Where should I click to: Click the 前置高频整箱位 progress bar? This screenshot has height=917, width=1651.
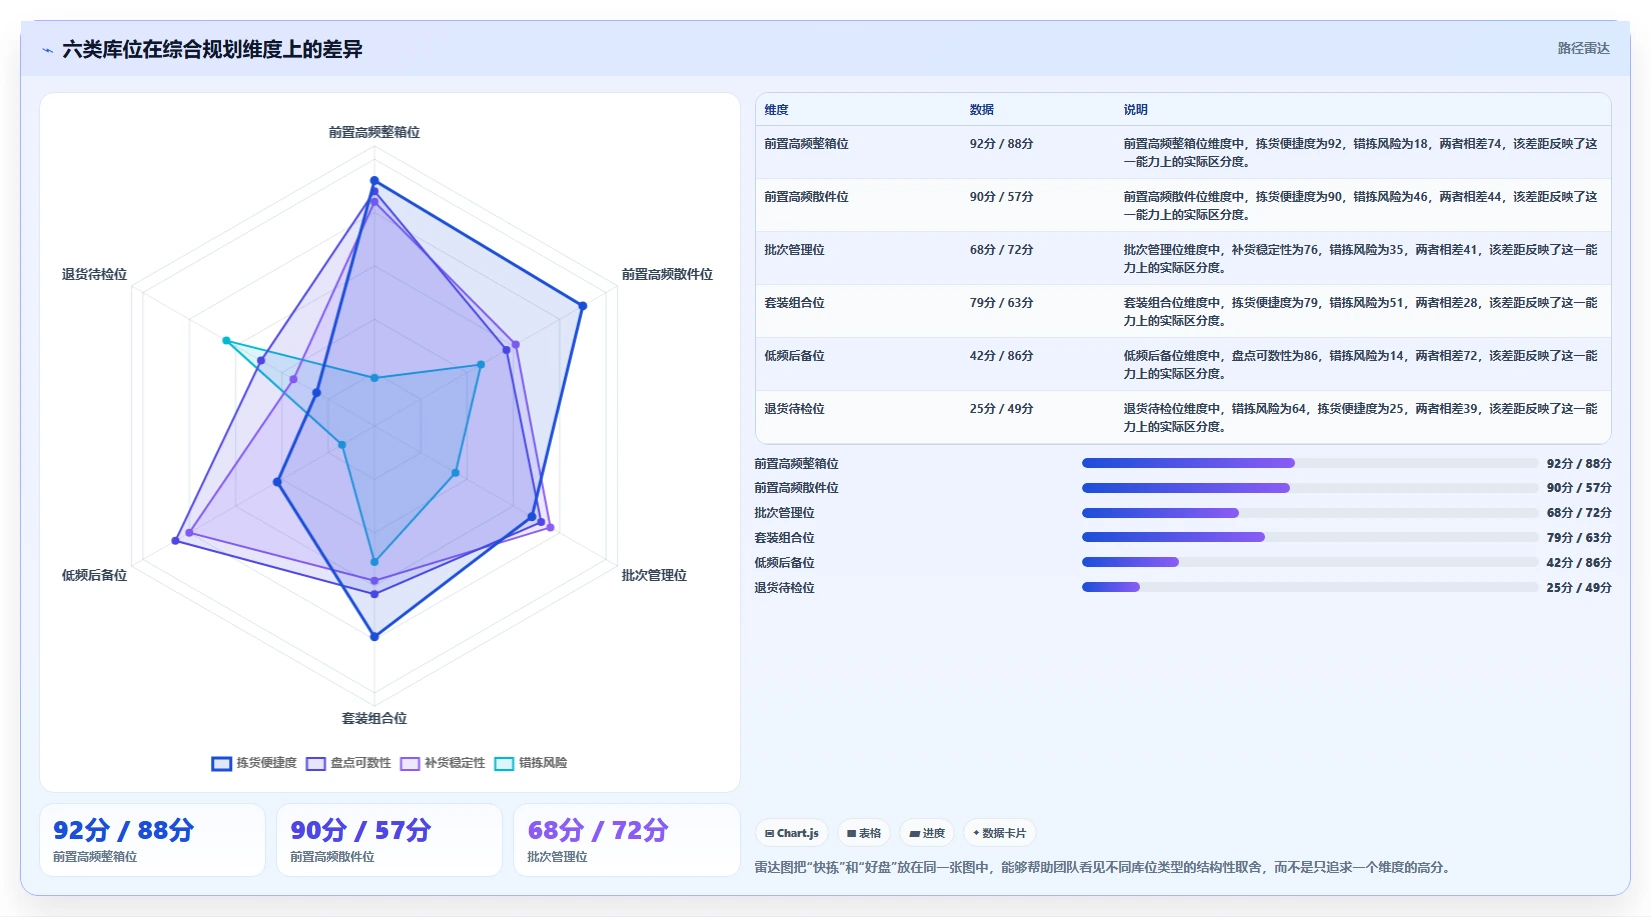tap(1310, 463)
